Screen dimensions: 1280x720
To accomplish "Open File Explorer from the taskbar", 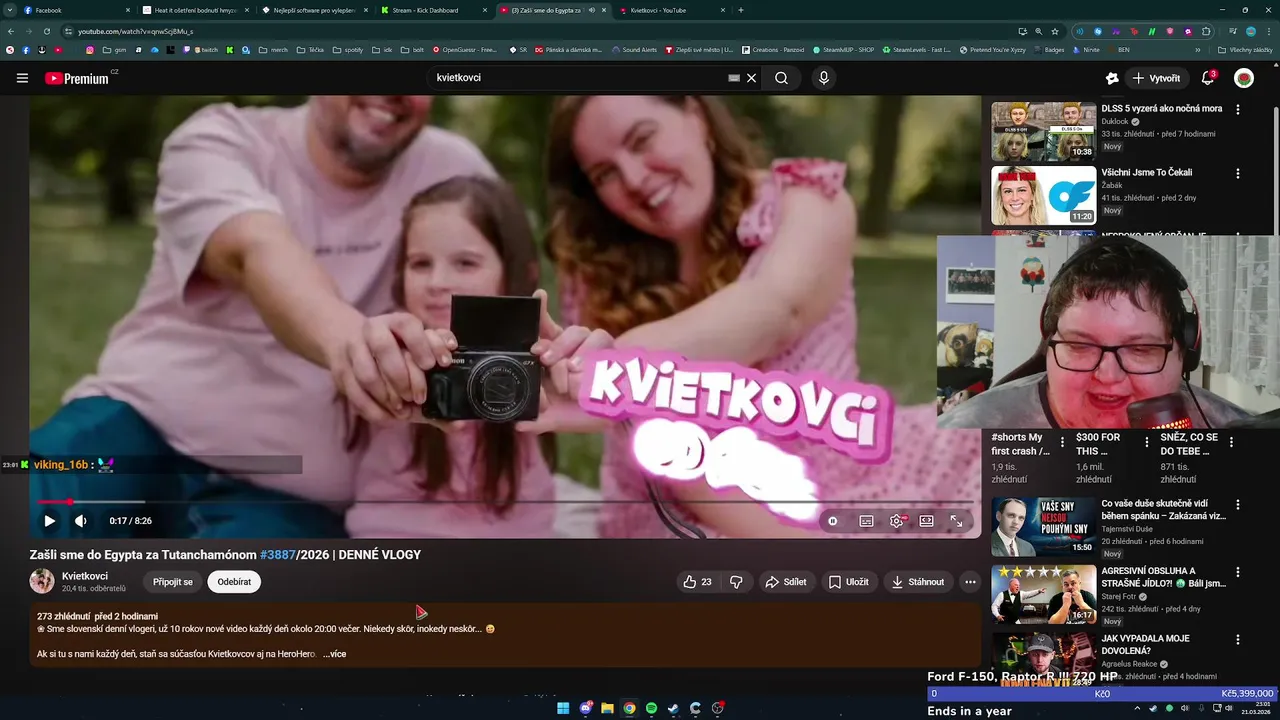I will [x=607, y=708].
